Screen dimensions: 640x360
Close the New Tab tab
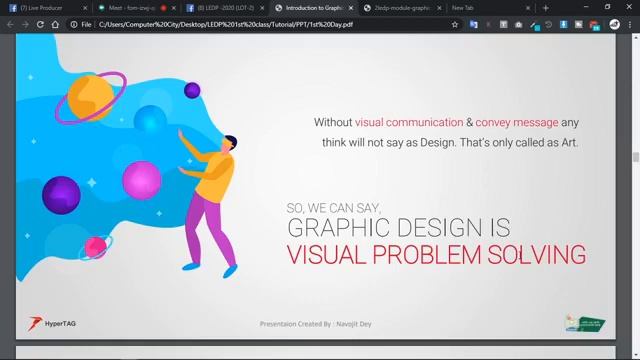click(x=528, y=8)
